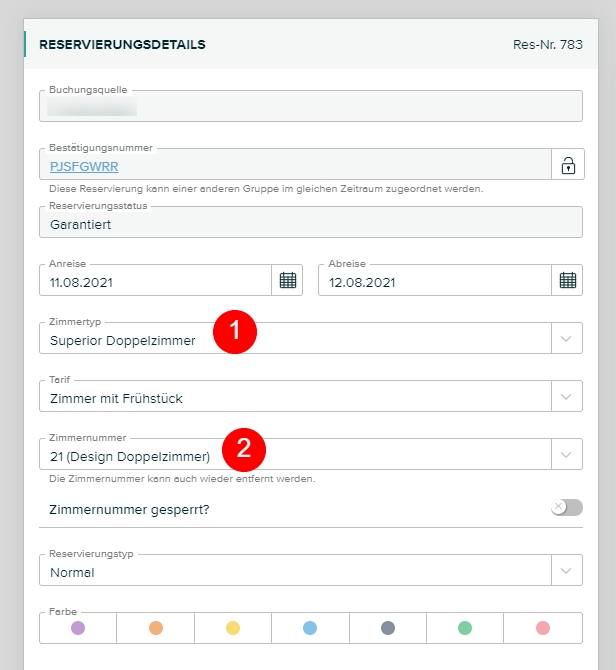The image size is (616, 670).
Task: Expand the Zimmernummer dropdown arrow
Action: tap(567, 455)
